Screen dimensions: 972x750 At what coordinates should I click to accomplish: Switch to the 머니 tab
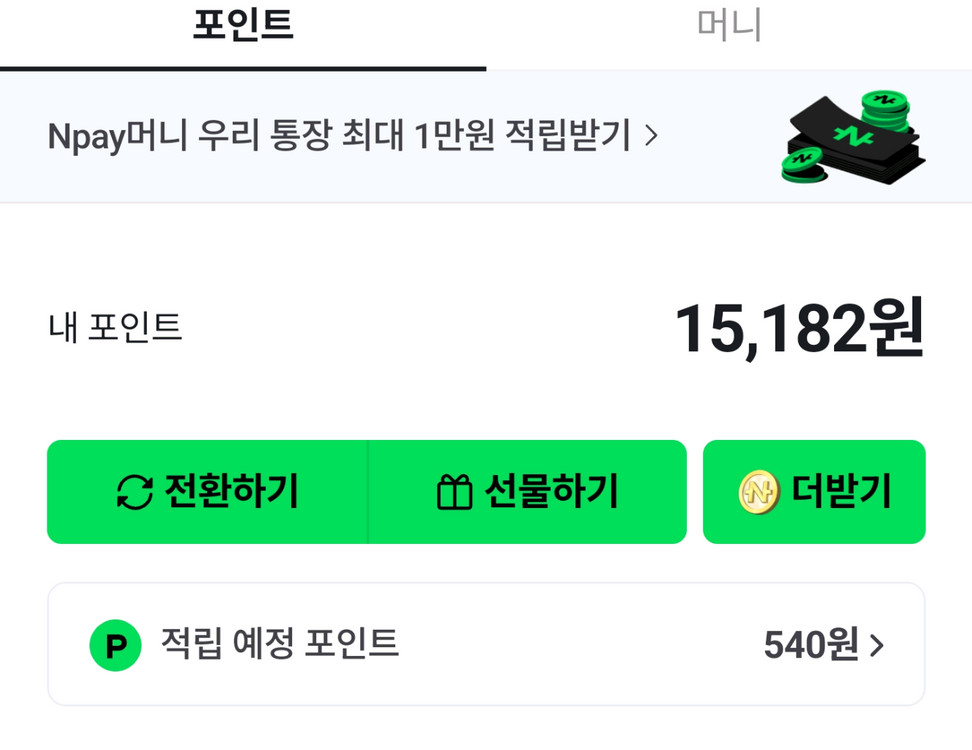(729, 27)
